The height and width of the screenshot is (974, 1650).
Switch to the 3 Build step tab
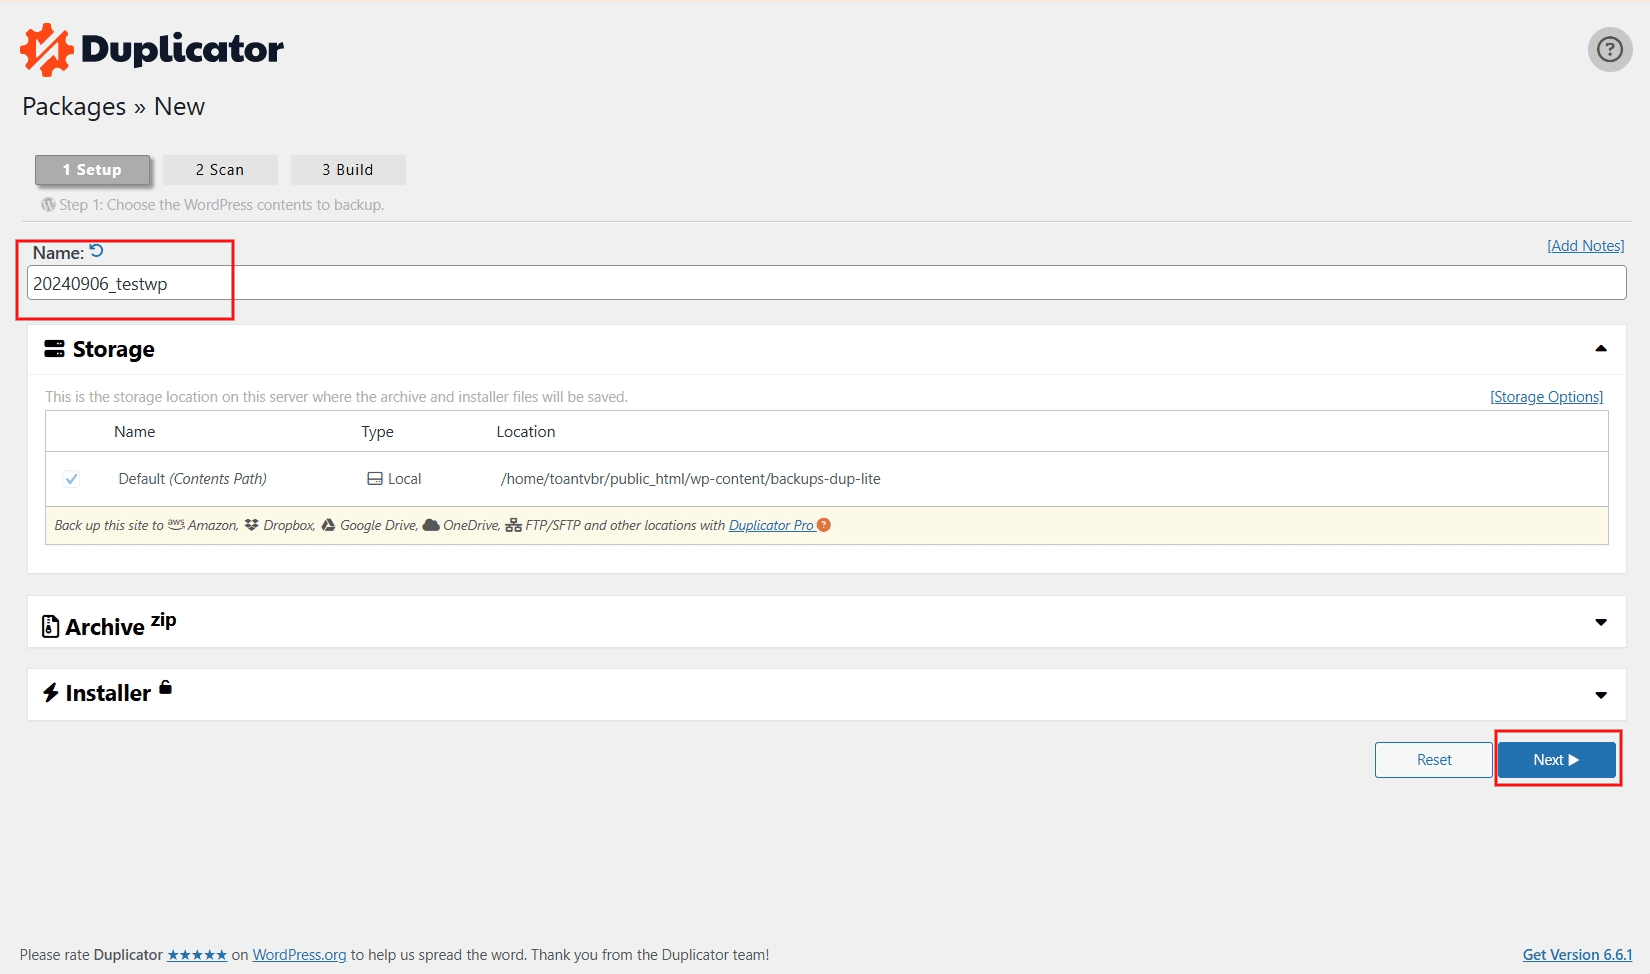tap(348, 170)
